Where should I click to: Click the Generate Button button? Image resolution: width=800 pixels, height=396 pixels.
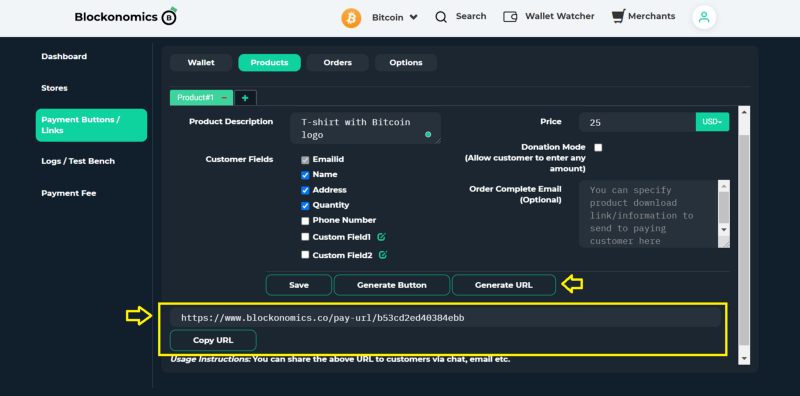392,285
